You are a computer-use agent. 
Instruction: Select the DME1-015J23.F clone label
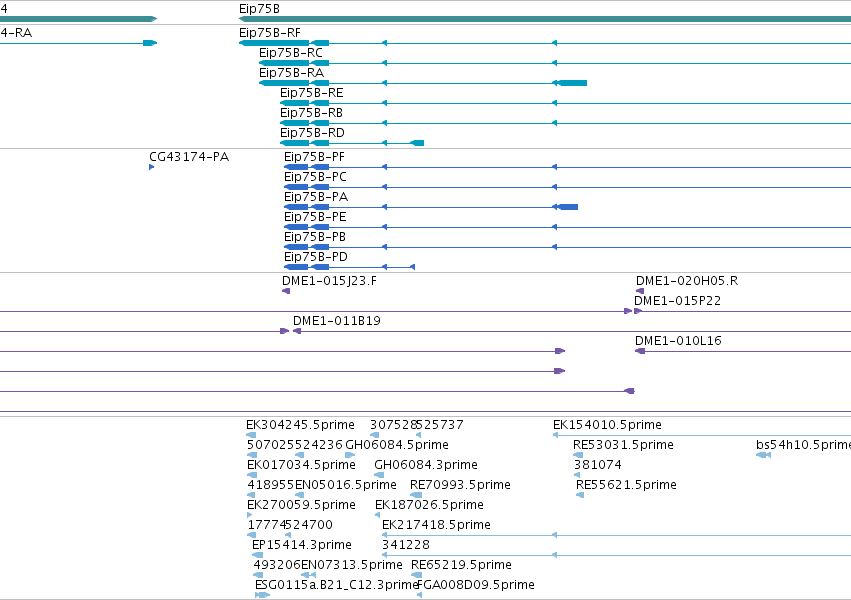tap(329, 281)
